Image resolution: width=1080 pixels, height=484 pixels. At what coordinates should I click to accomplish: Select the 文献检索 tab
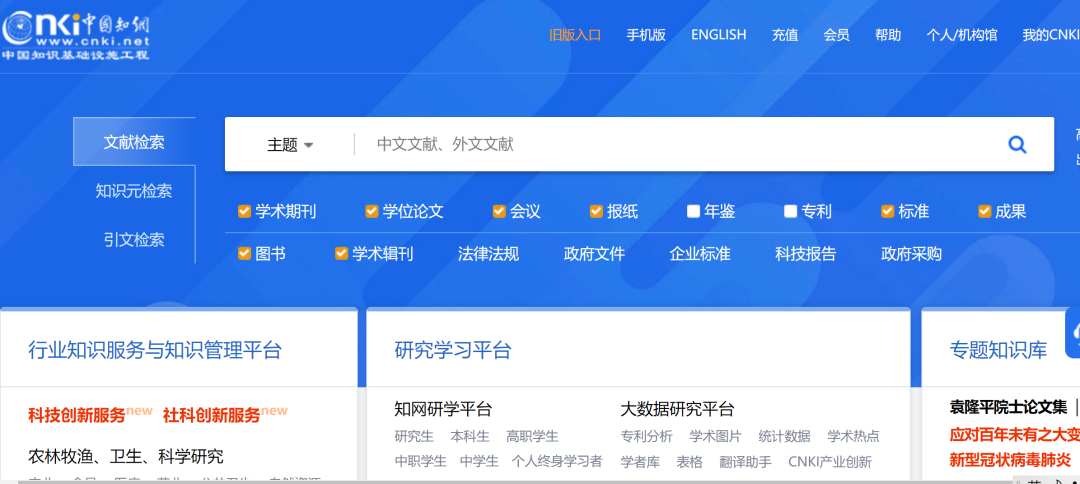tap(134, 142)
